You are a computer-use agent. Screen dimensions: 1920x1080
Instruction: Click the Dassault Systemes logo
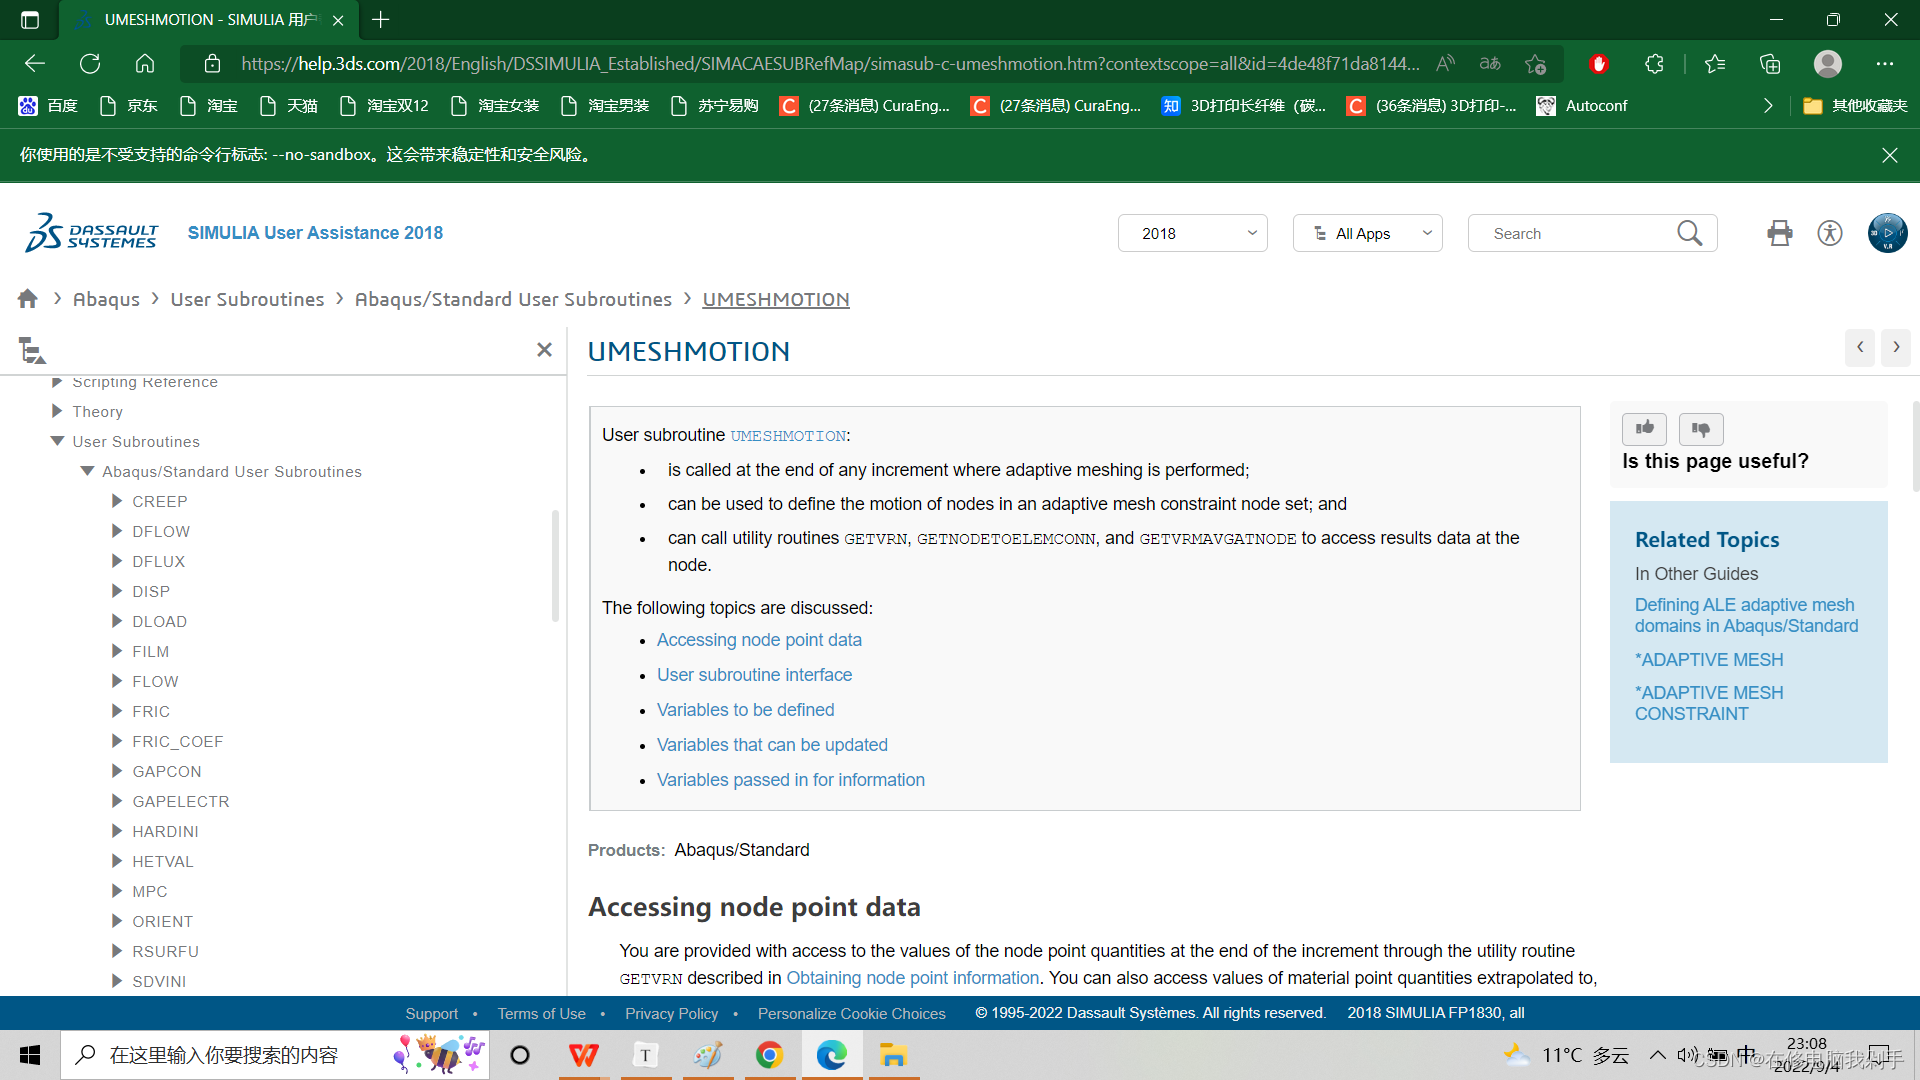tap(92, 233)
